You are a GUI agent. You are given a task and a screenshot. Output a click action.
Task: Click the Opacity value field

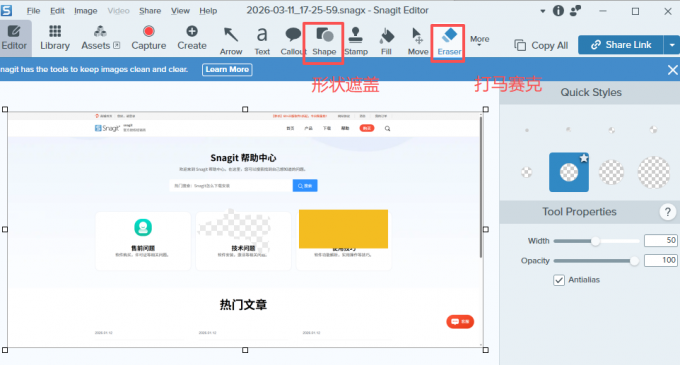[x=660, y=261]
